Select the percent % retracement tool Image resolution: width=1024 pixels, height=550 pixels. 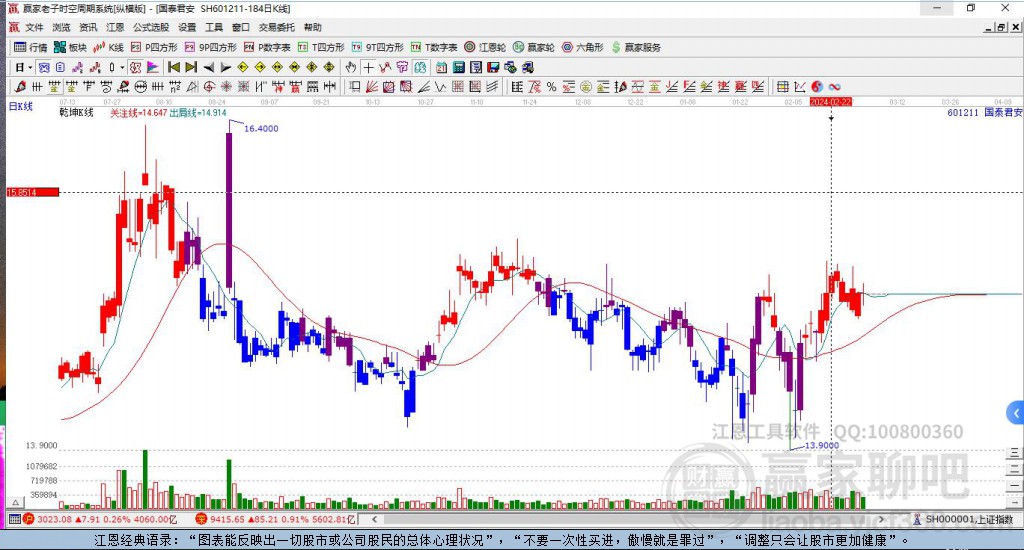coord(551,86)
